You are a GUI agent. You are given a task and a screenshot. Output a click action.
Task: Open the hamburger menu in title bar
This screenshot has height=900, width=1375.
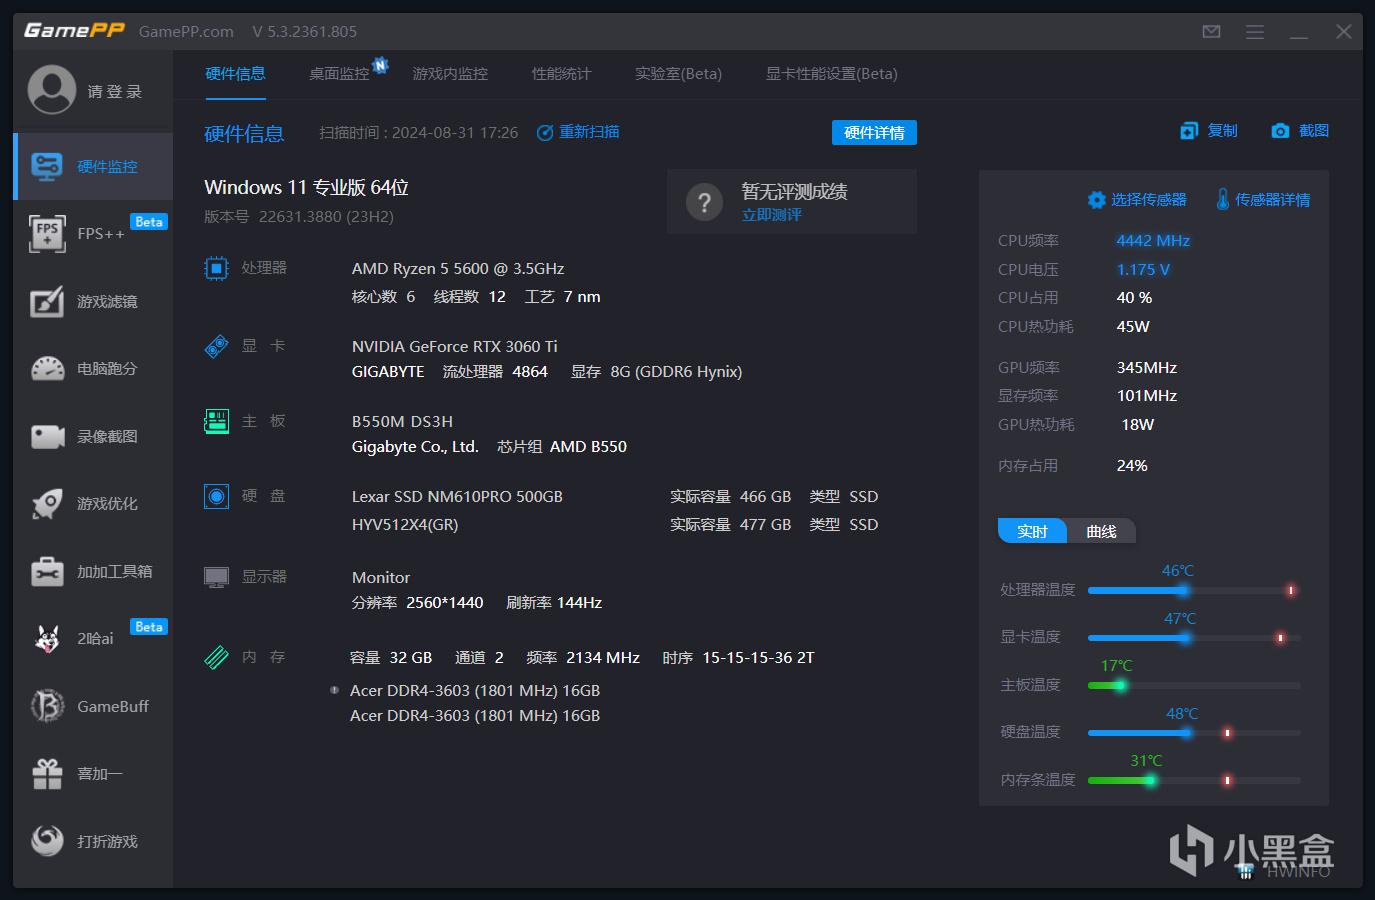coord(1255,32)
